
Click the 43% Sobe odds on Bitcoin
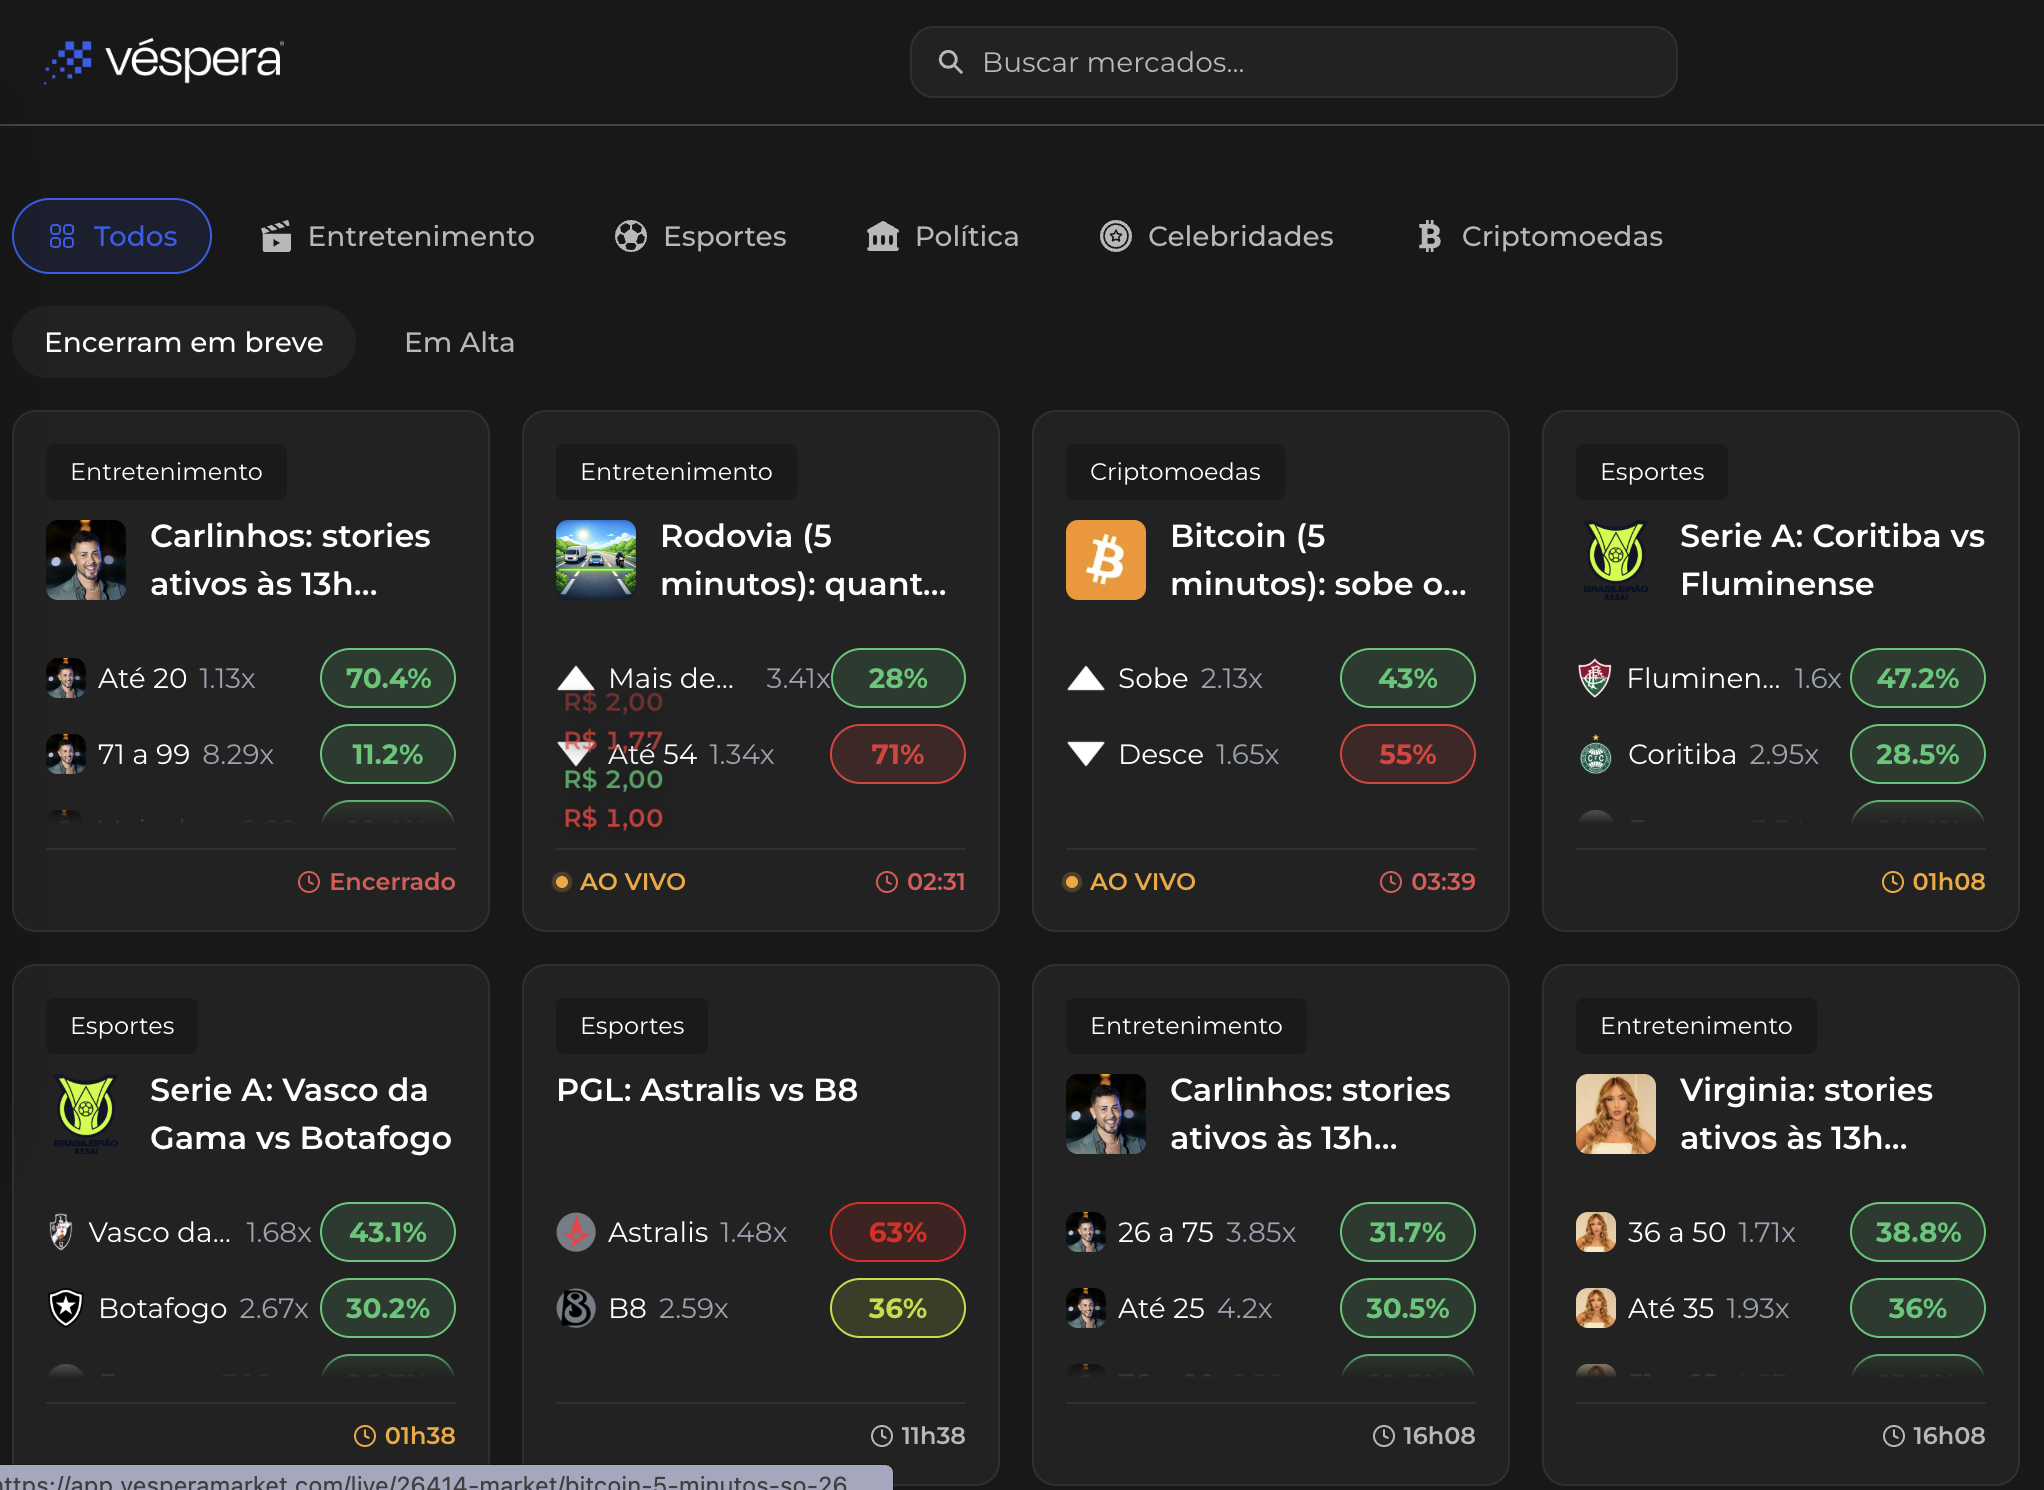click(1406, 678)
